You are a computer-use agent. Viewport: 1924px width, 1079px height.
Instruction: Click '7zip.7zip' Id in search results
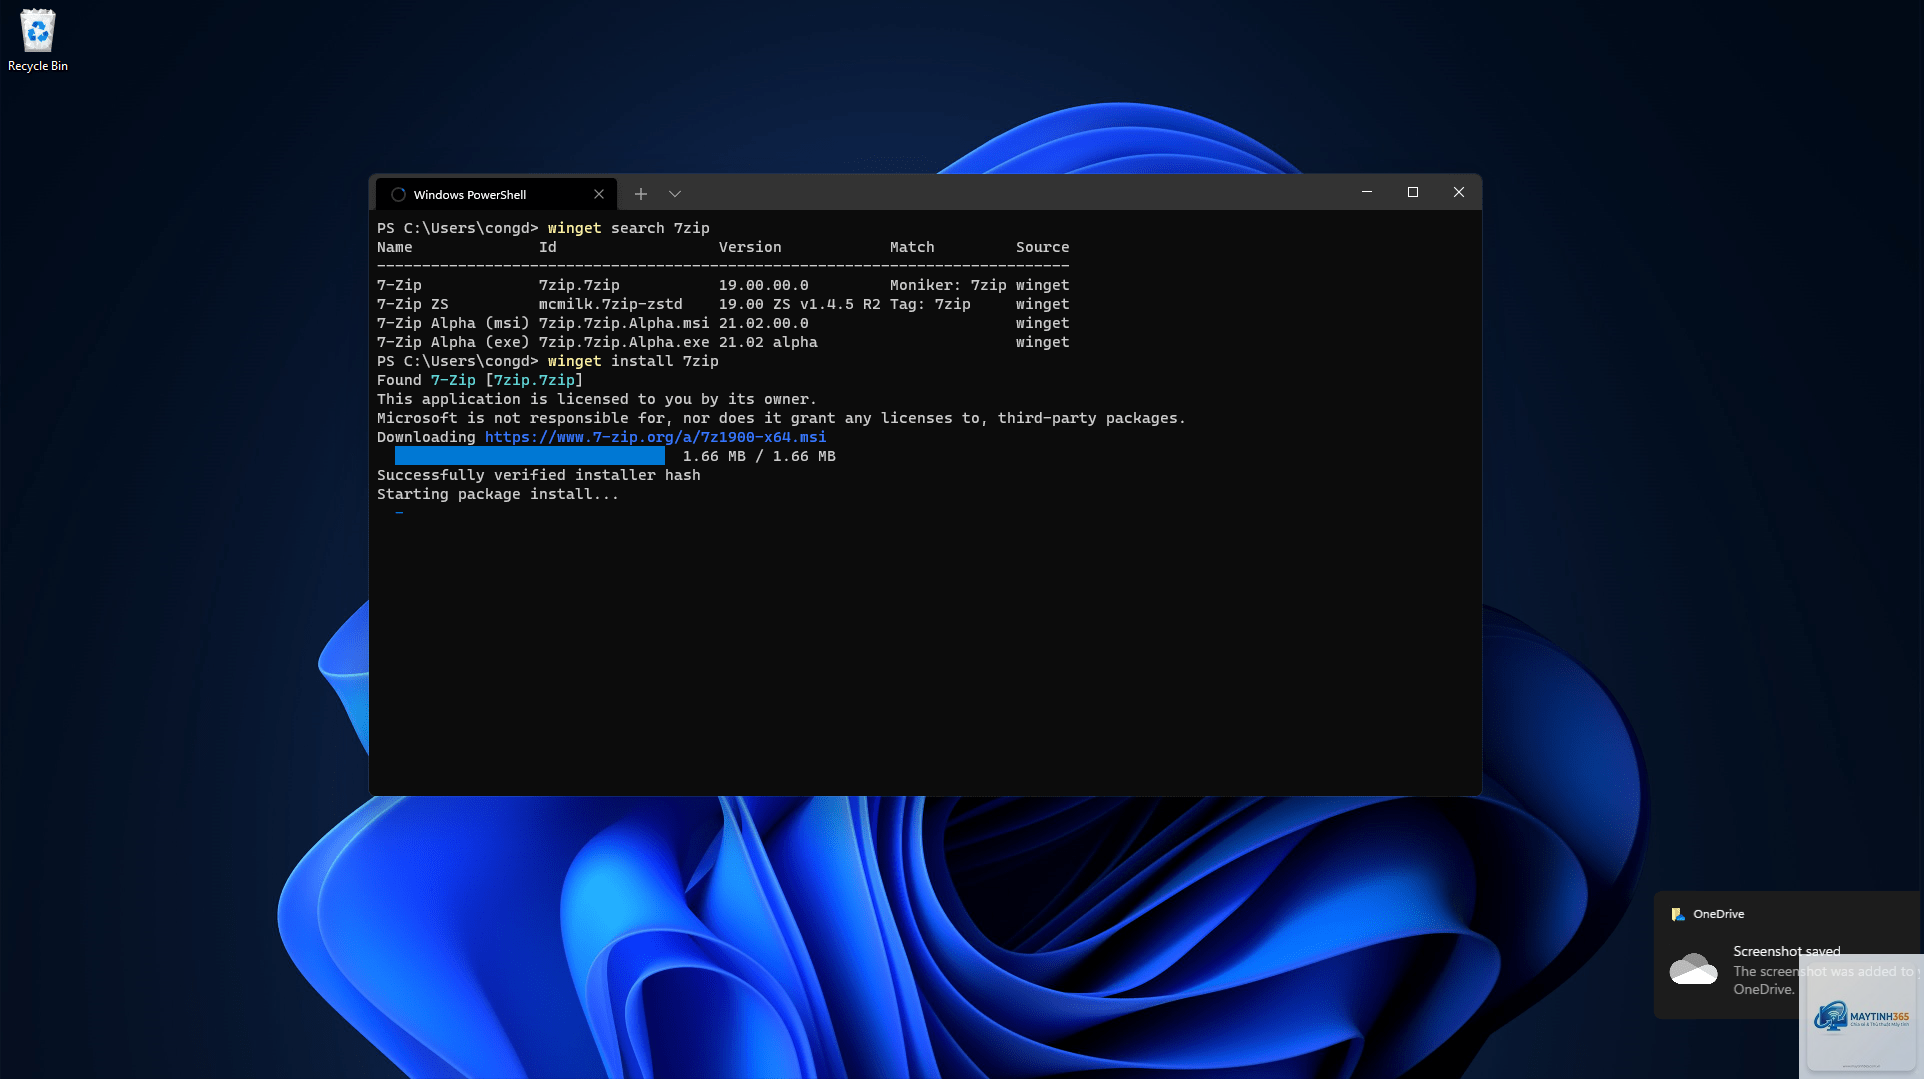579,285
